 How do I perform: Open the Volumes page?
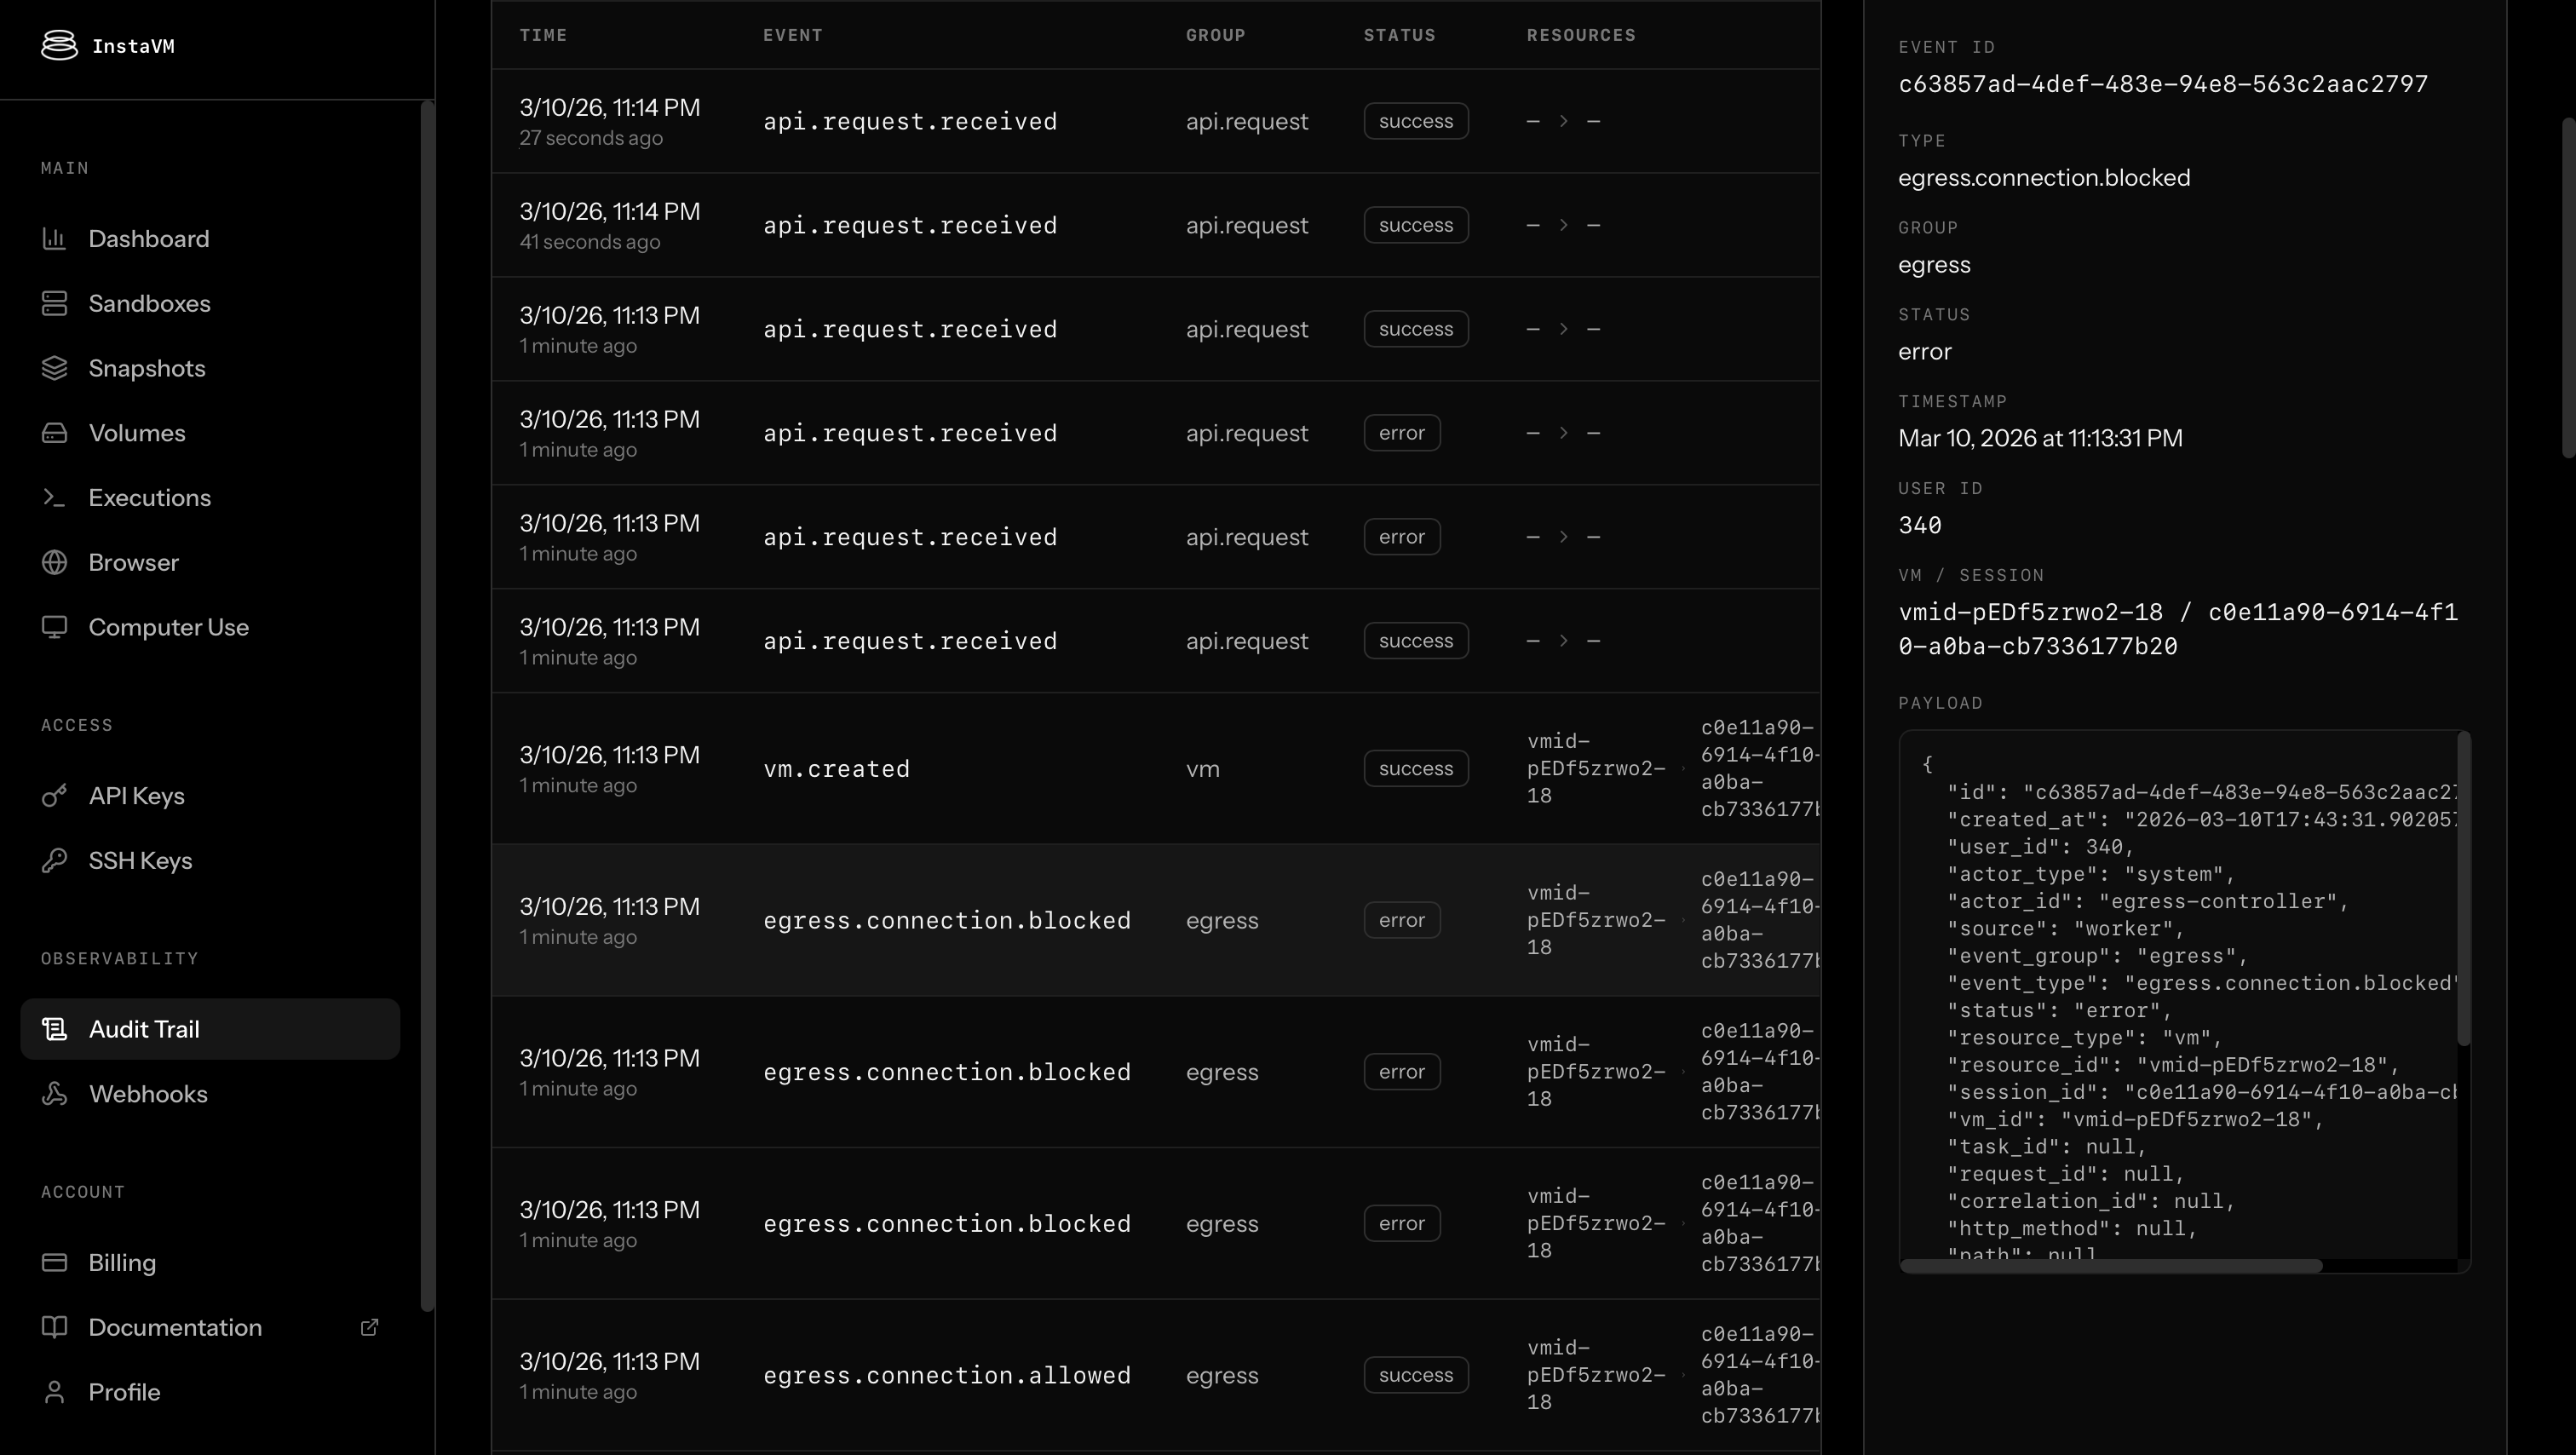(x=137, y=433)
